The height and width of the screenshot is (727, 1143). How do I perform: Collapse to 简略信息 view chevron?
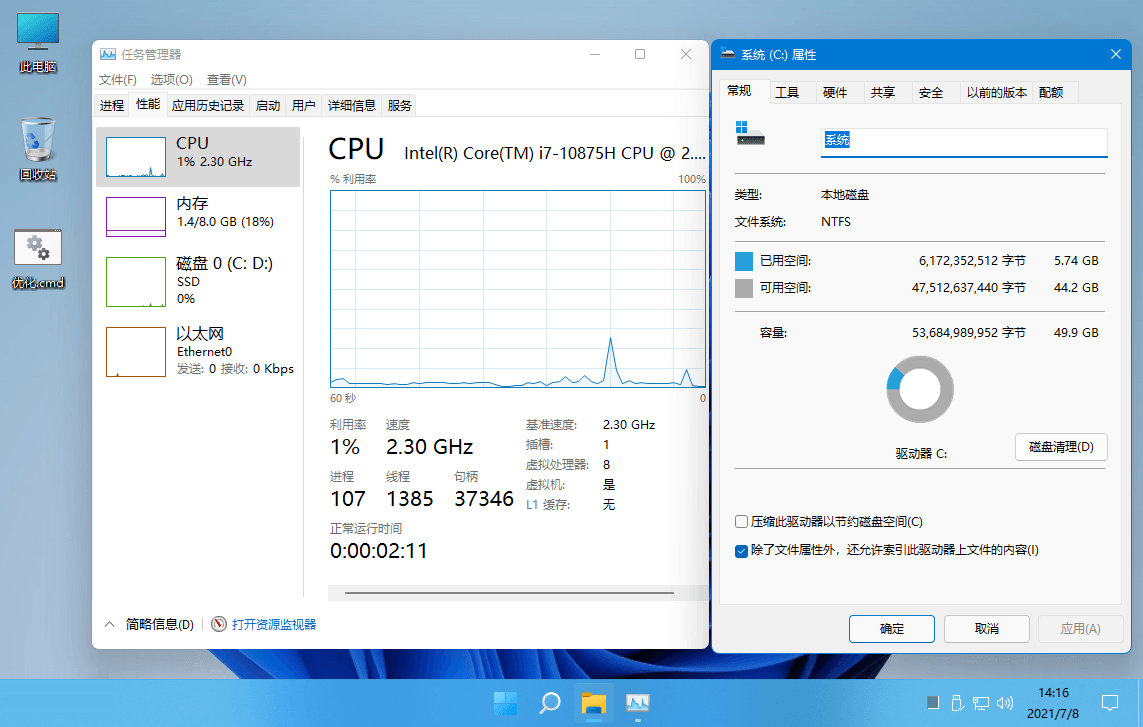pyautogui.click(x=109, y=624)
